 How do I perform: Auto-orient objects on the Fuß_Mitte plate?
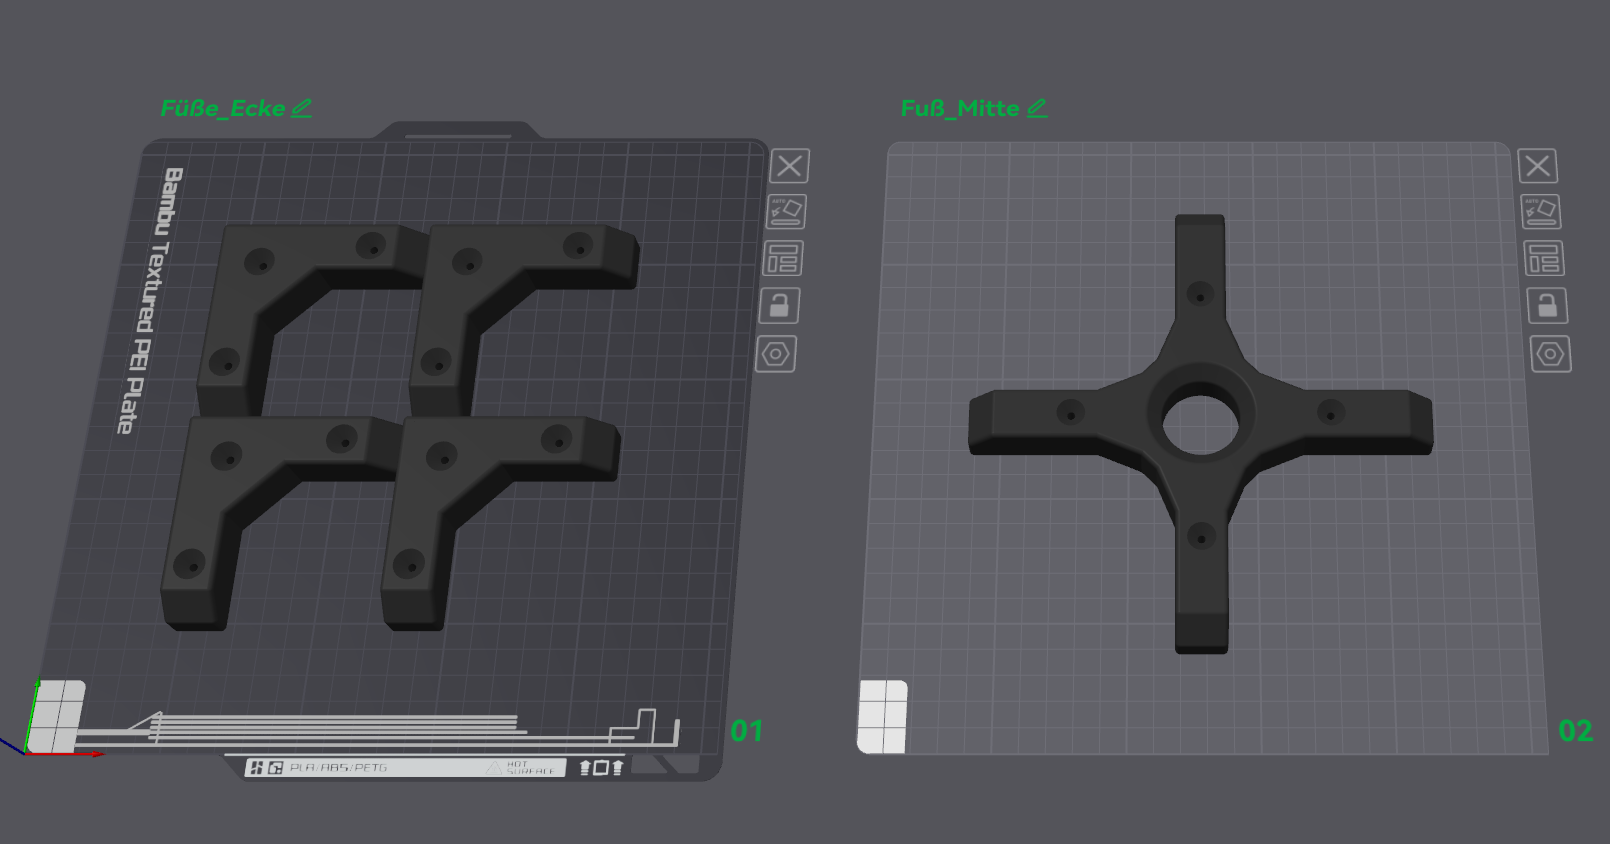[x=1541, y=212]
